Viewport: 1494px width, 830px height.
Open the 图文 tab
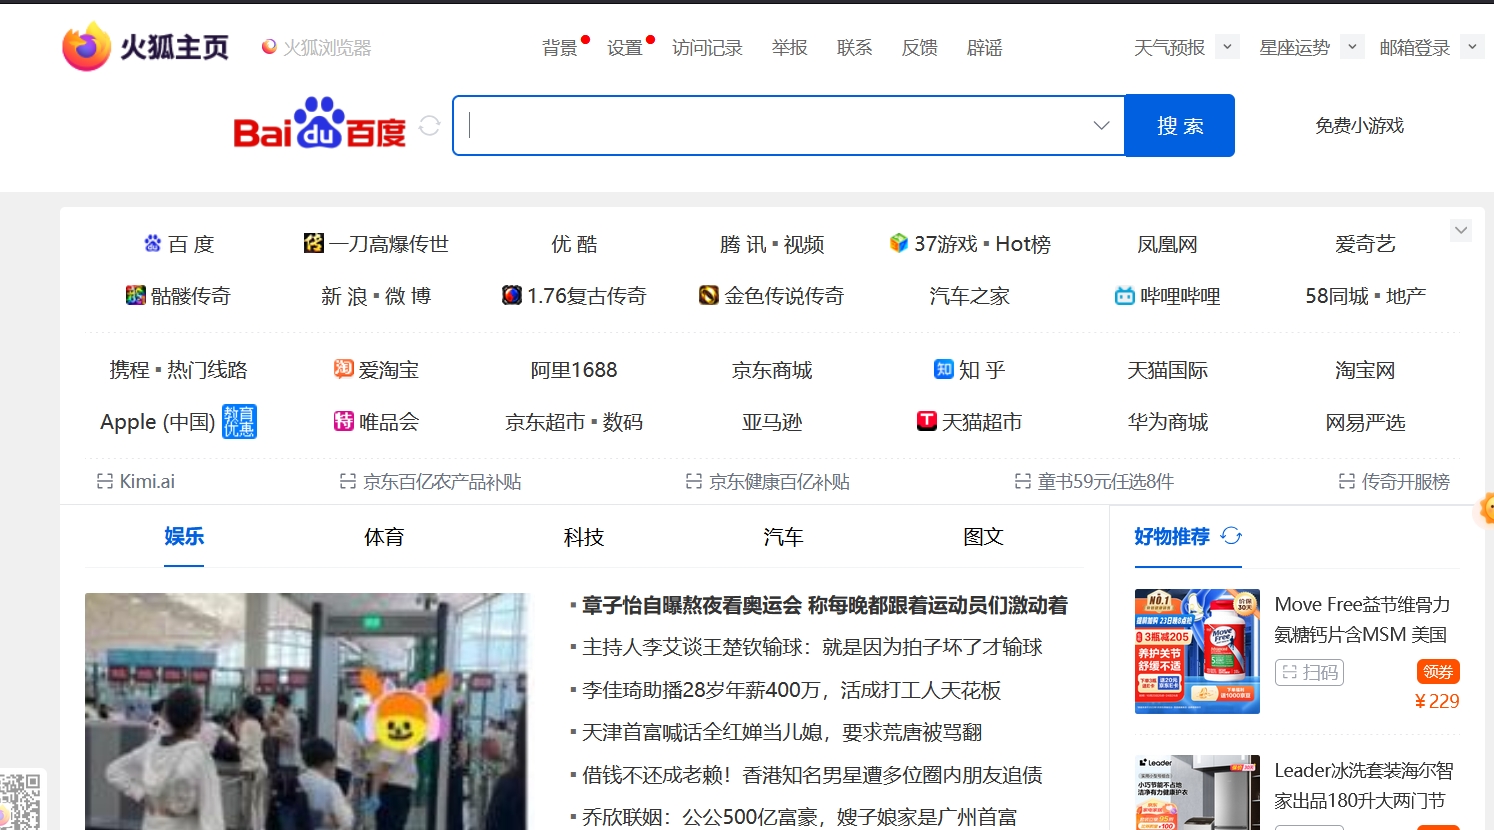983,537
